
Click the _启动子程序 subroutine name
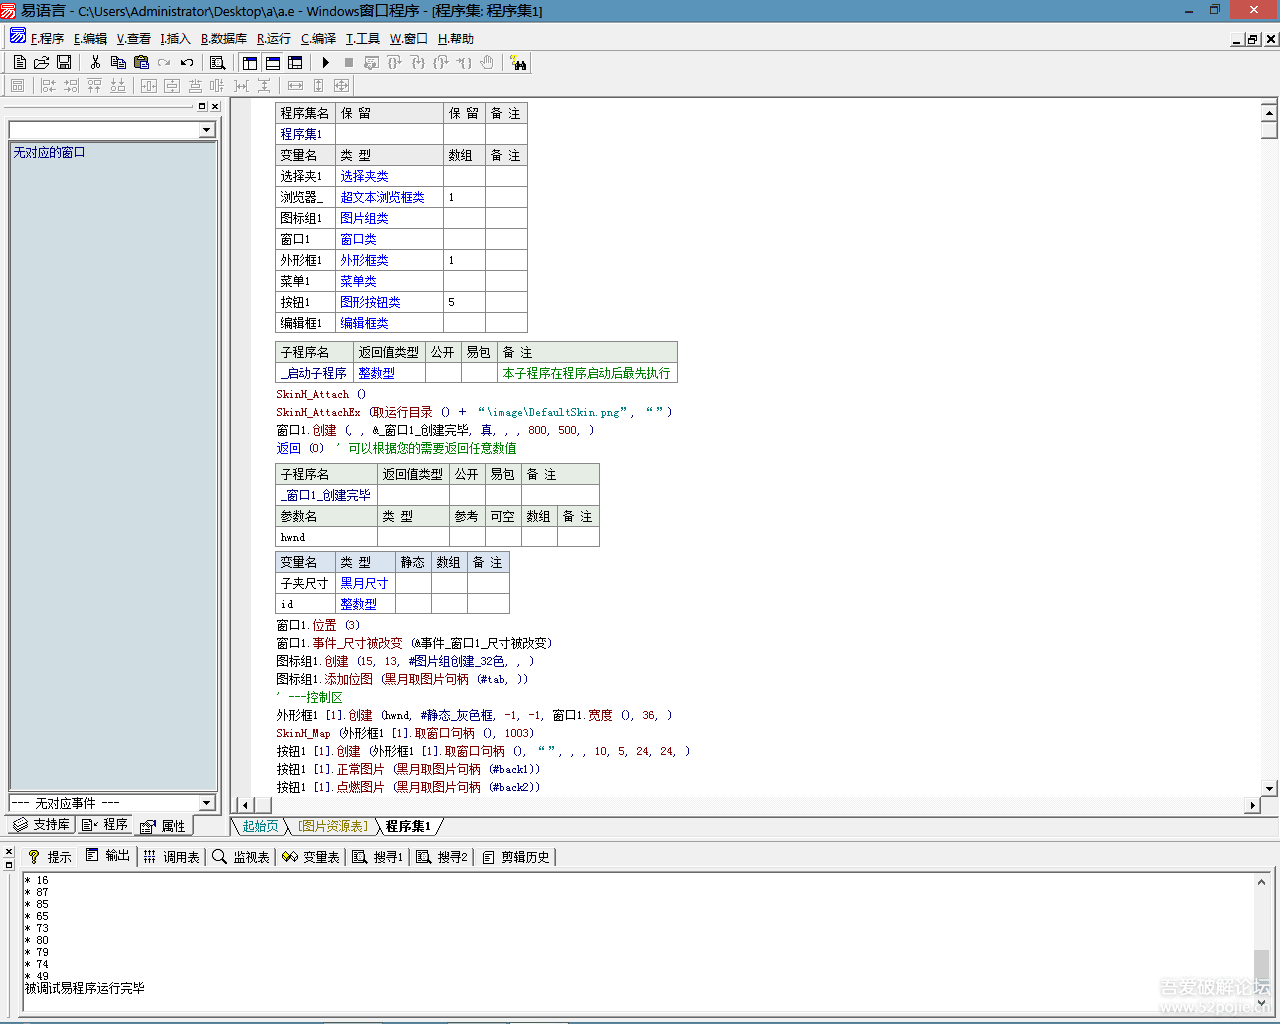tap(313, 373)
